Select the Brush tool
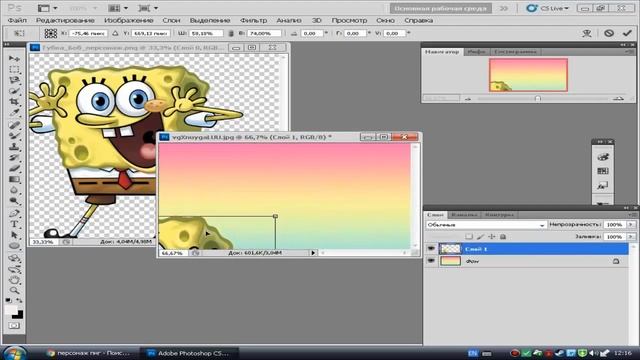The image size is (640, 360). [14, 136]
